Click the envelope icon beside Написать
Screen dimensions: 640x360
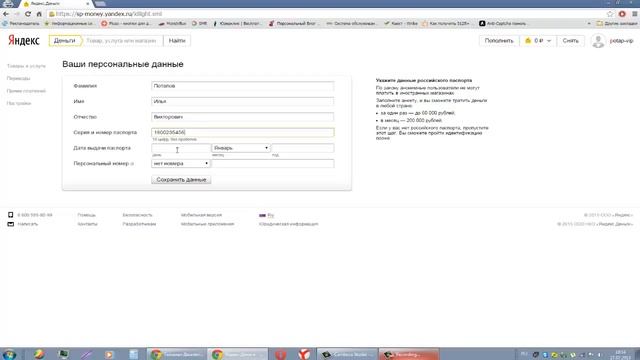pos(11,224)
